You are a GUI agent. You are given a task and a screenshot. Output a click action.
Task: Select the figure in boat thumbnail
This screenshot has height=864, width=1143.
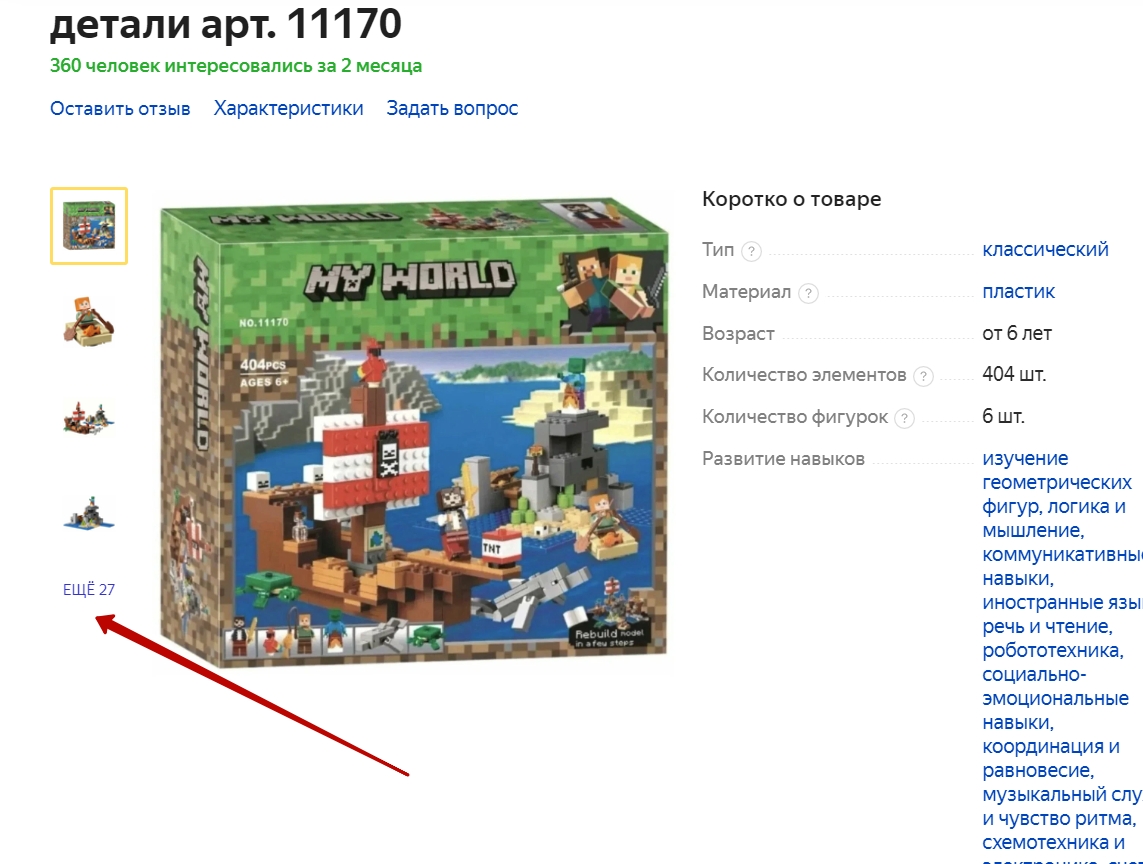click(89, 322)
